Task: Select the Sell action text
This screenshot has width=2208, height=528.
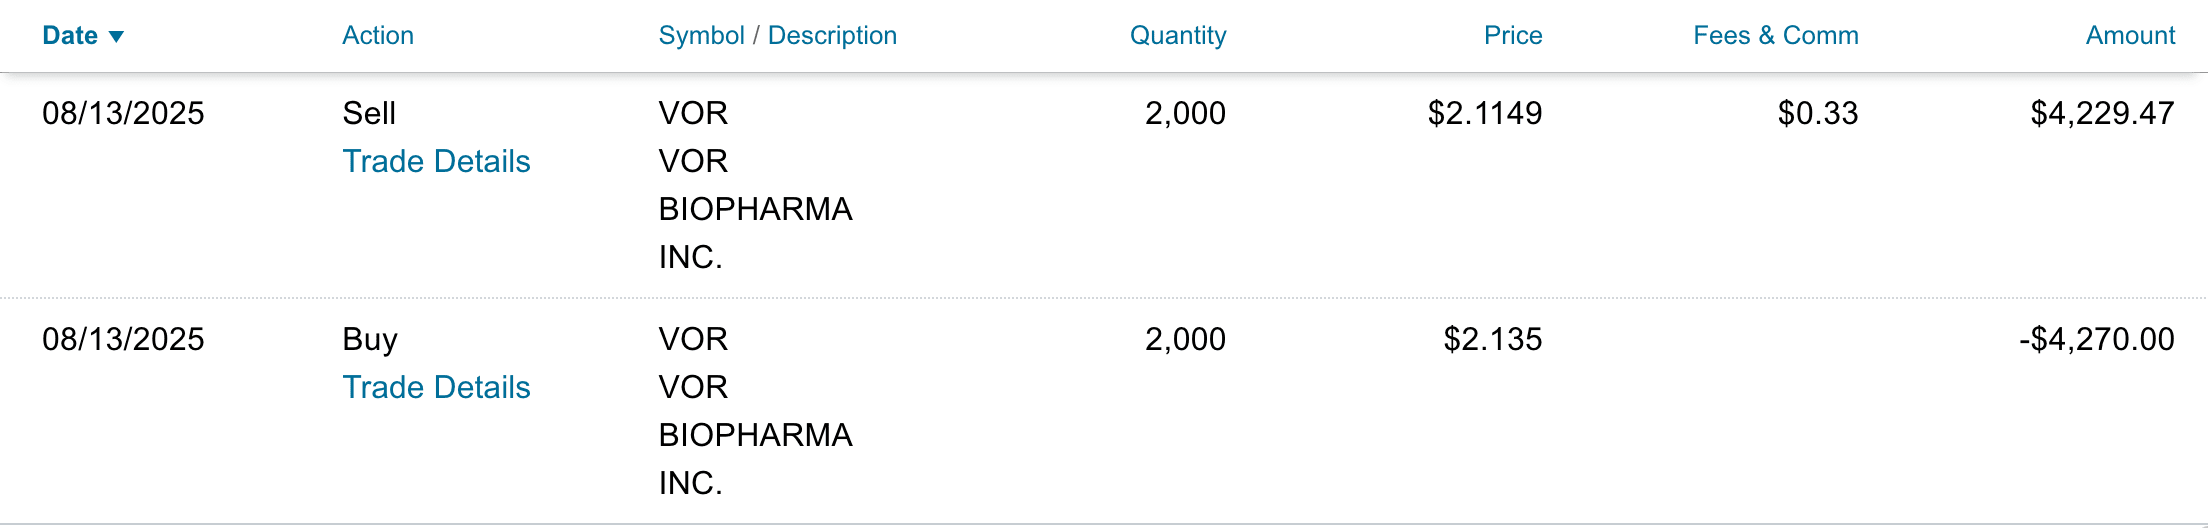Action: 369,113
